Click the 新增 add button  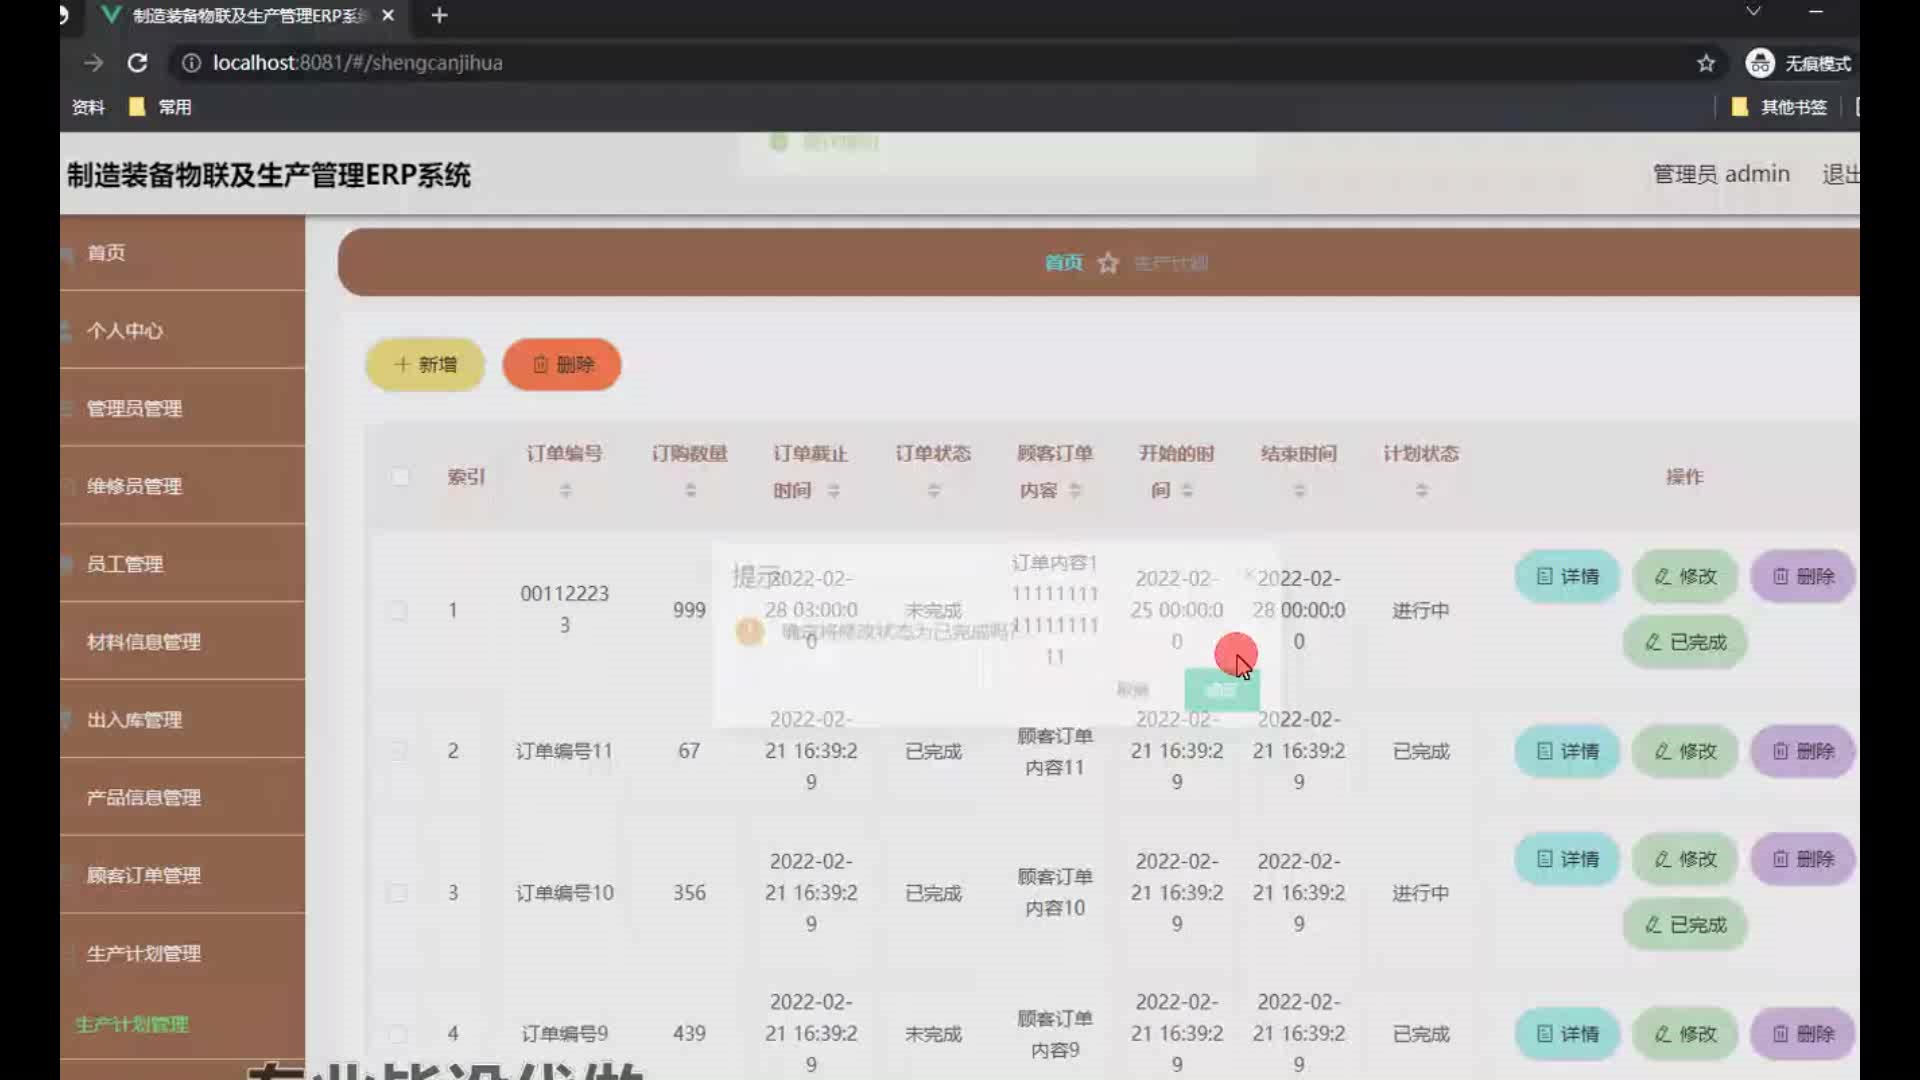coord(425,365)
